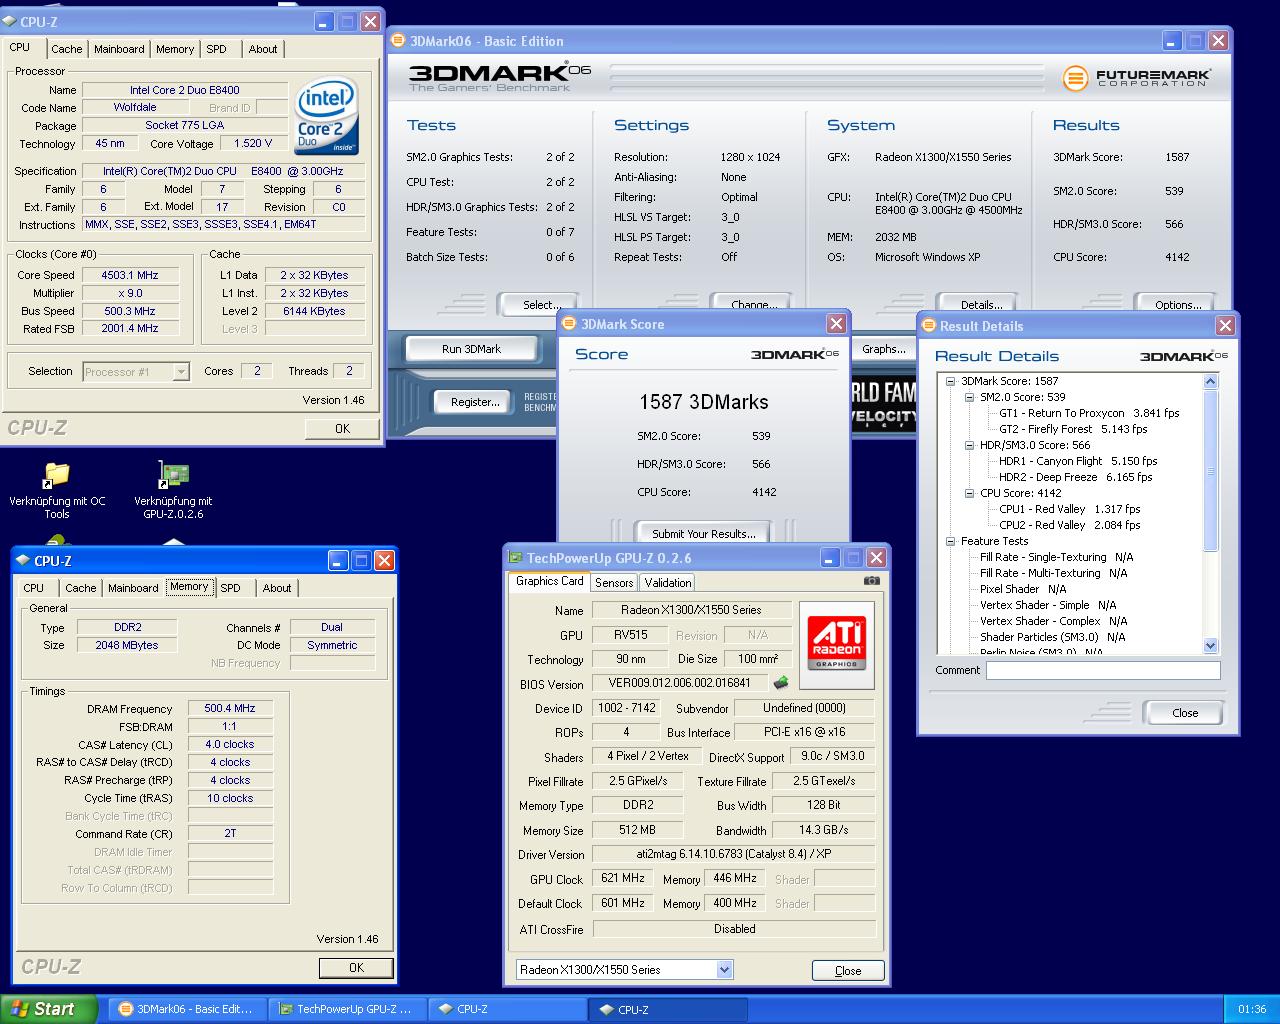Click the Options... button under Results
This screenshot has width=1280, height=1024.
(1178, 304)
